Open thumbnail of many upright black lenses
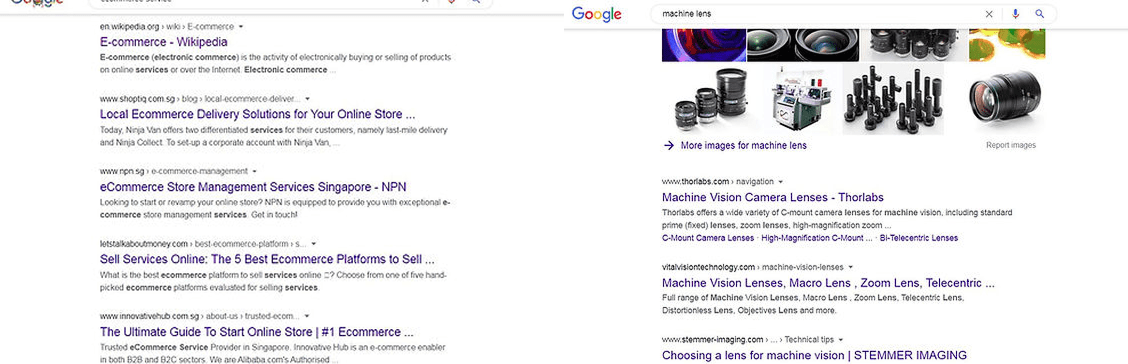Image resolution: width=1128 pixels, height=364 pixels. click(x=893, y=99)
